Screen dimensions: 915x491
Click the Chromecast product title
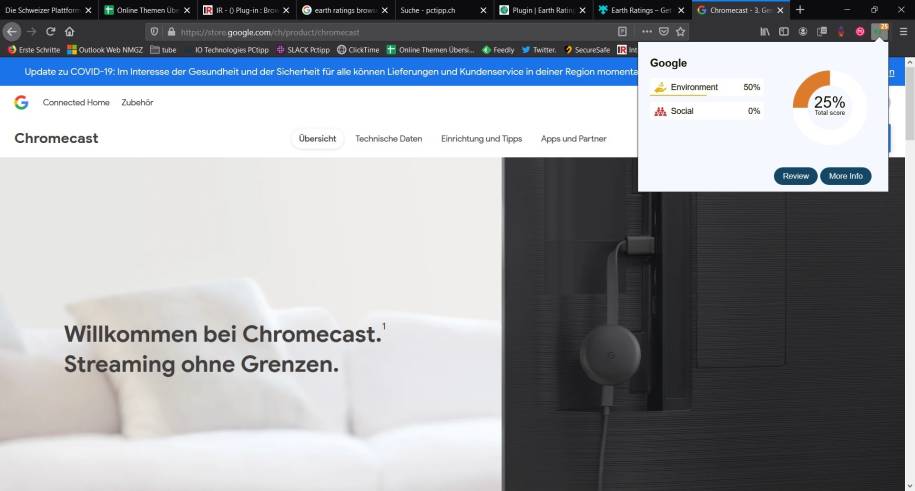[x=56, y=138]
